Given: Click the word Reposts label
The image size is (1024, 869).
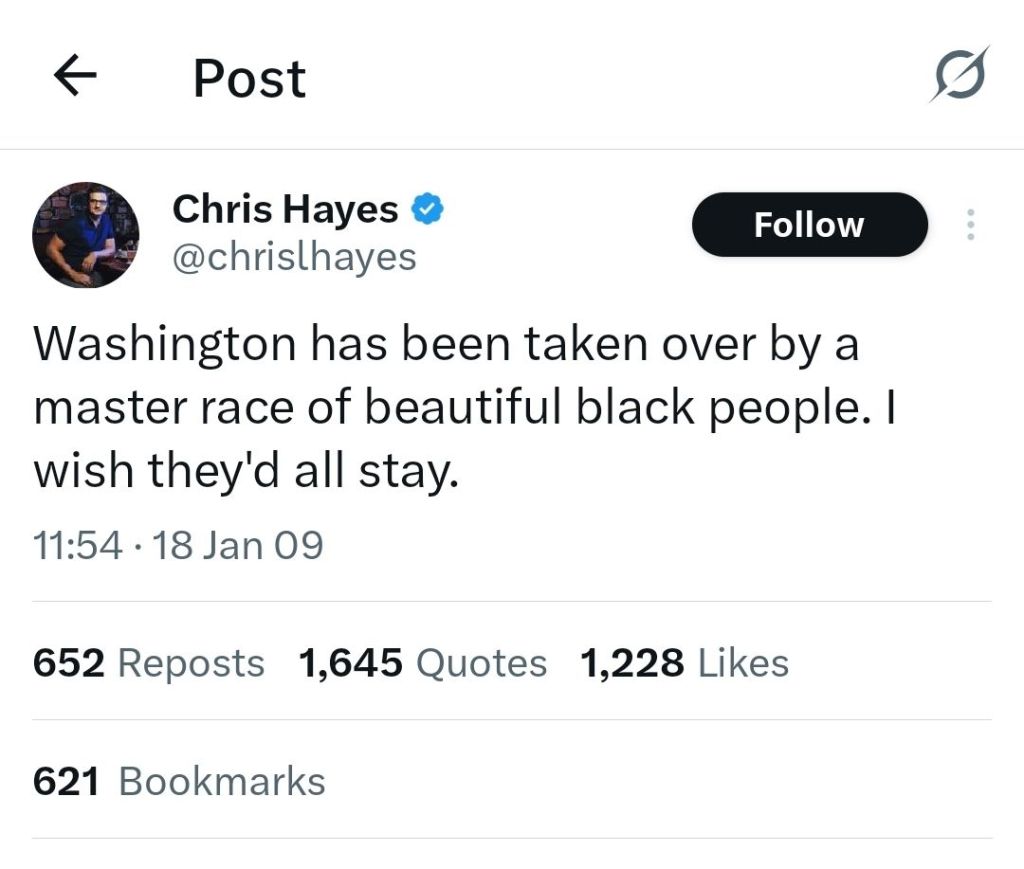Looking at the screenshot, I should pyautogui.click(x=191, y=662).
